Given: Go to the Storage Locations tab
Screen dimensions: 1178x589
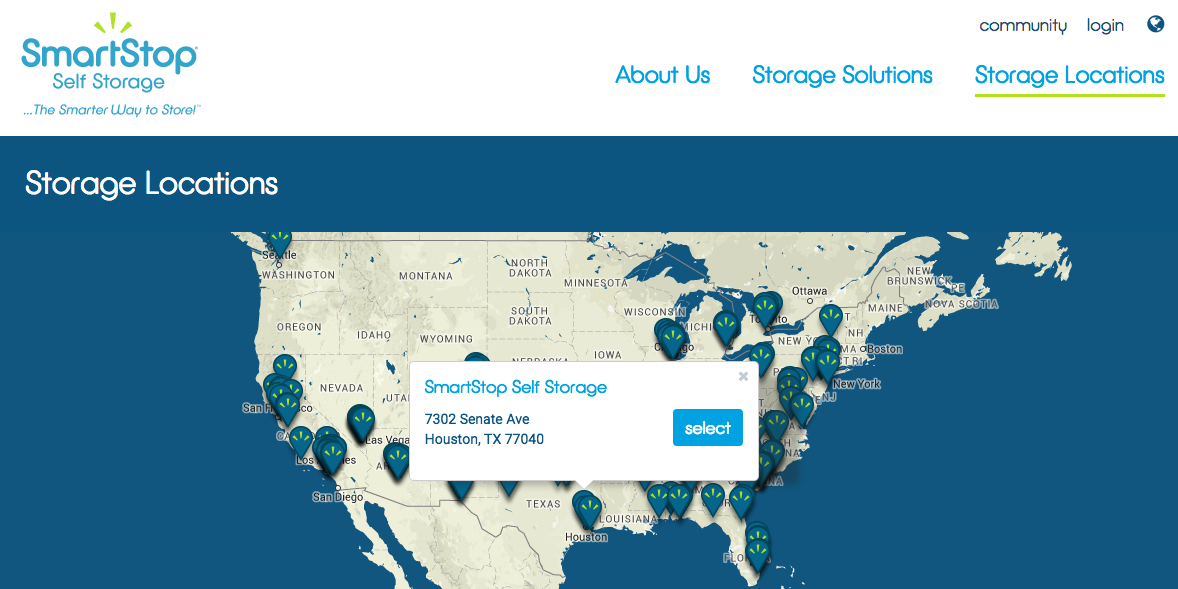Looking at the screenshot, I should [x=1069, y=75].
